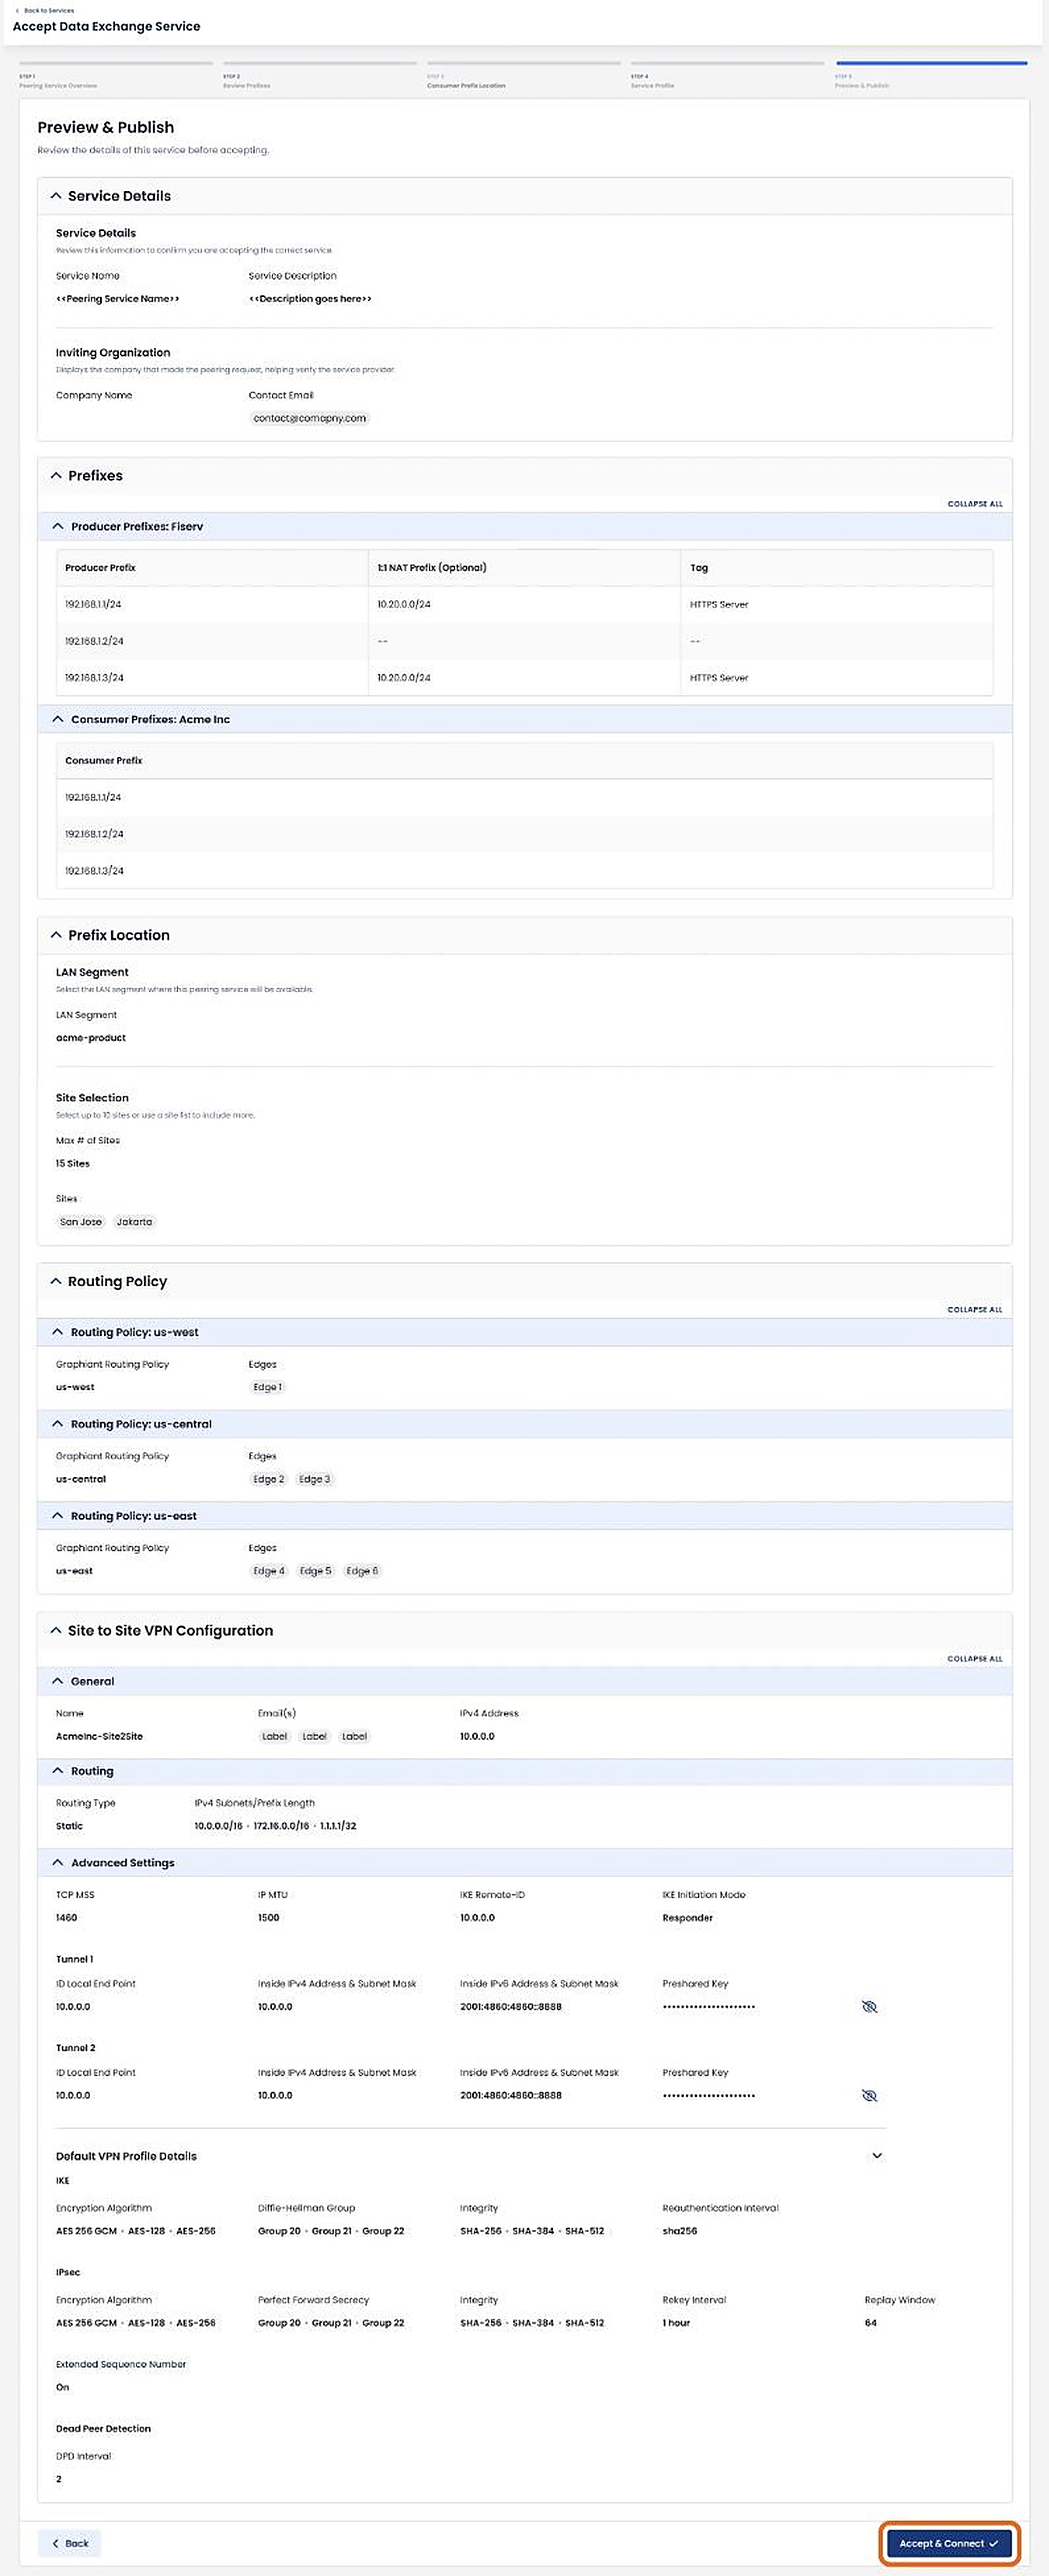This screenshot has height=2576, width=1049.
Task: Click Tunnel 1 IPv6 address 2001:4860:4860::8888
Action: [511, 2007]
